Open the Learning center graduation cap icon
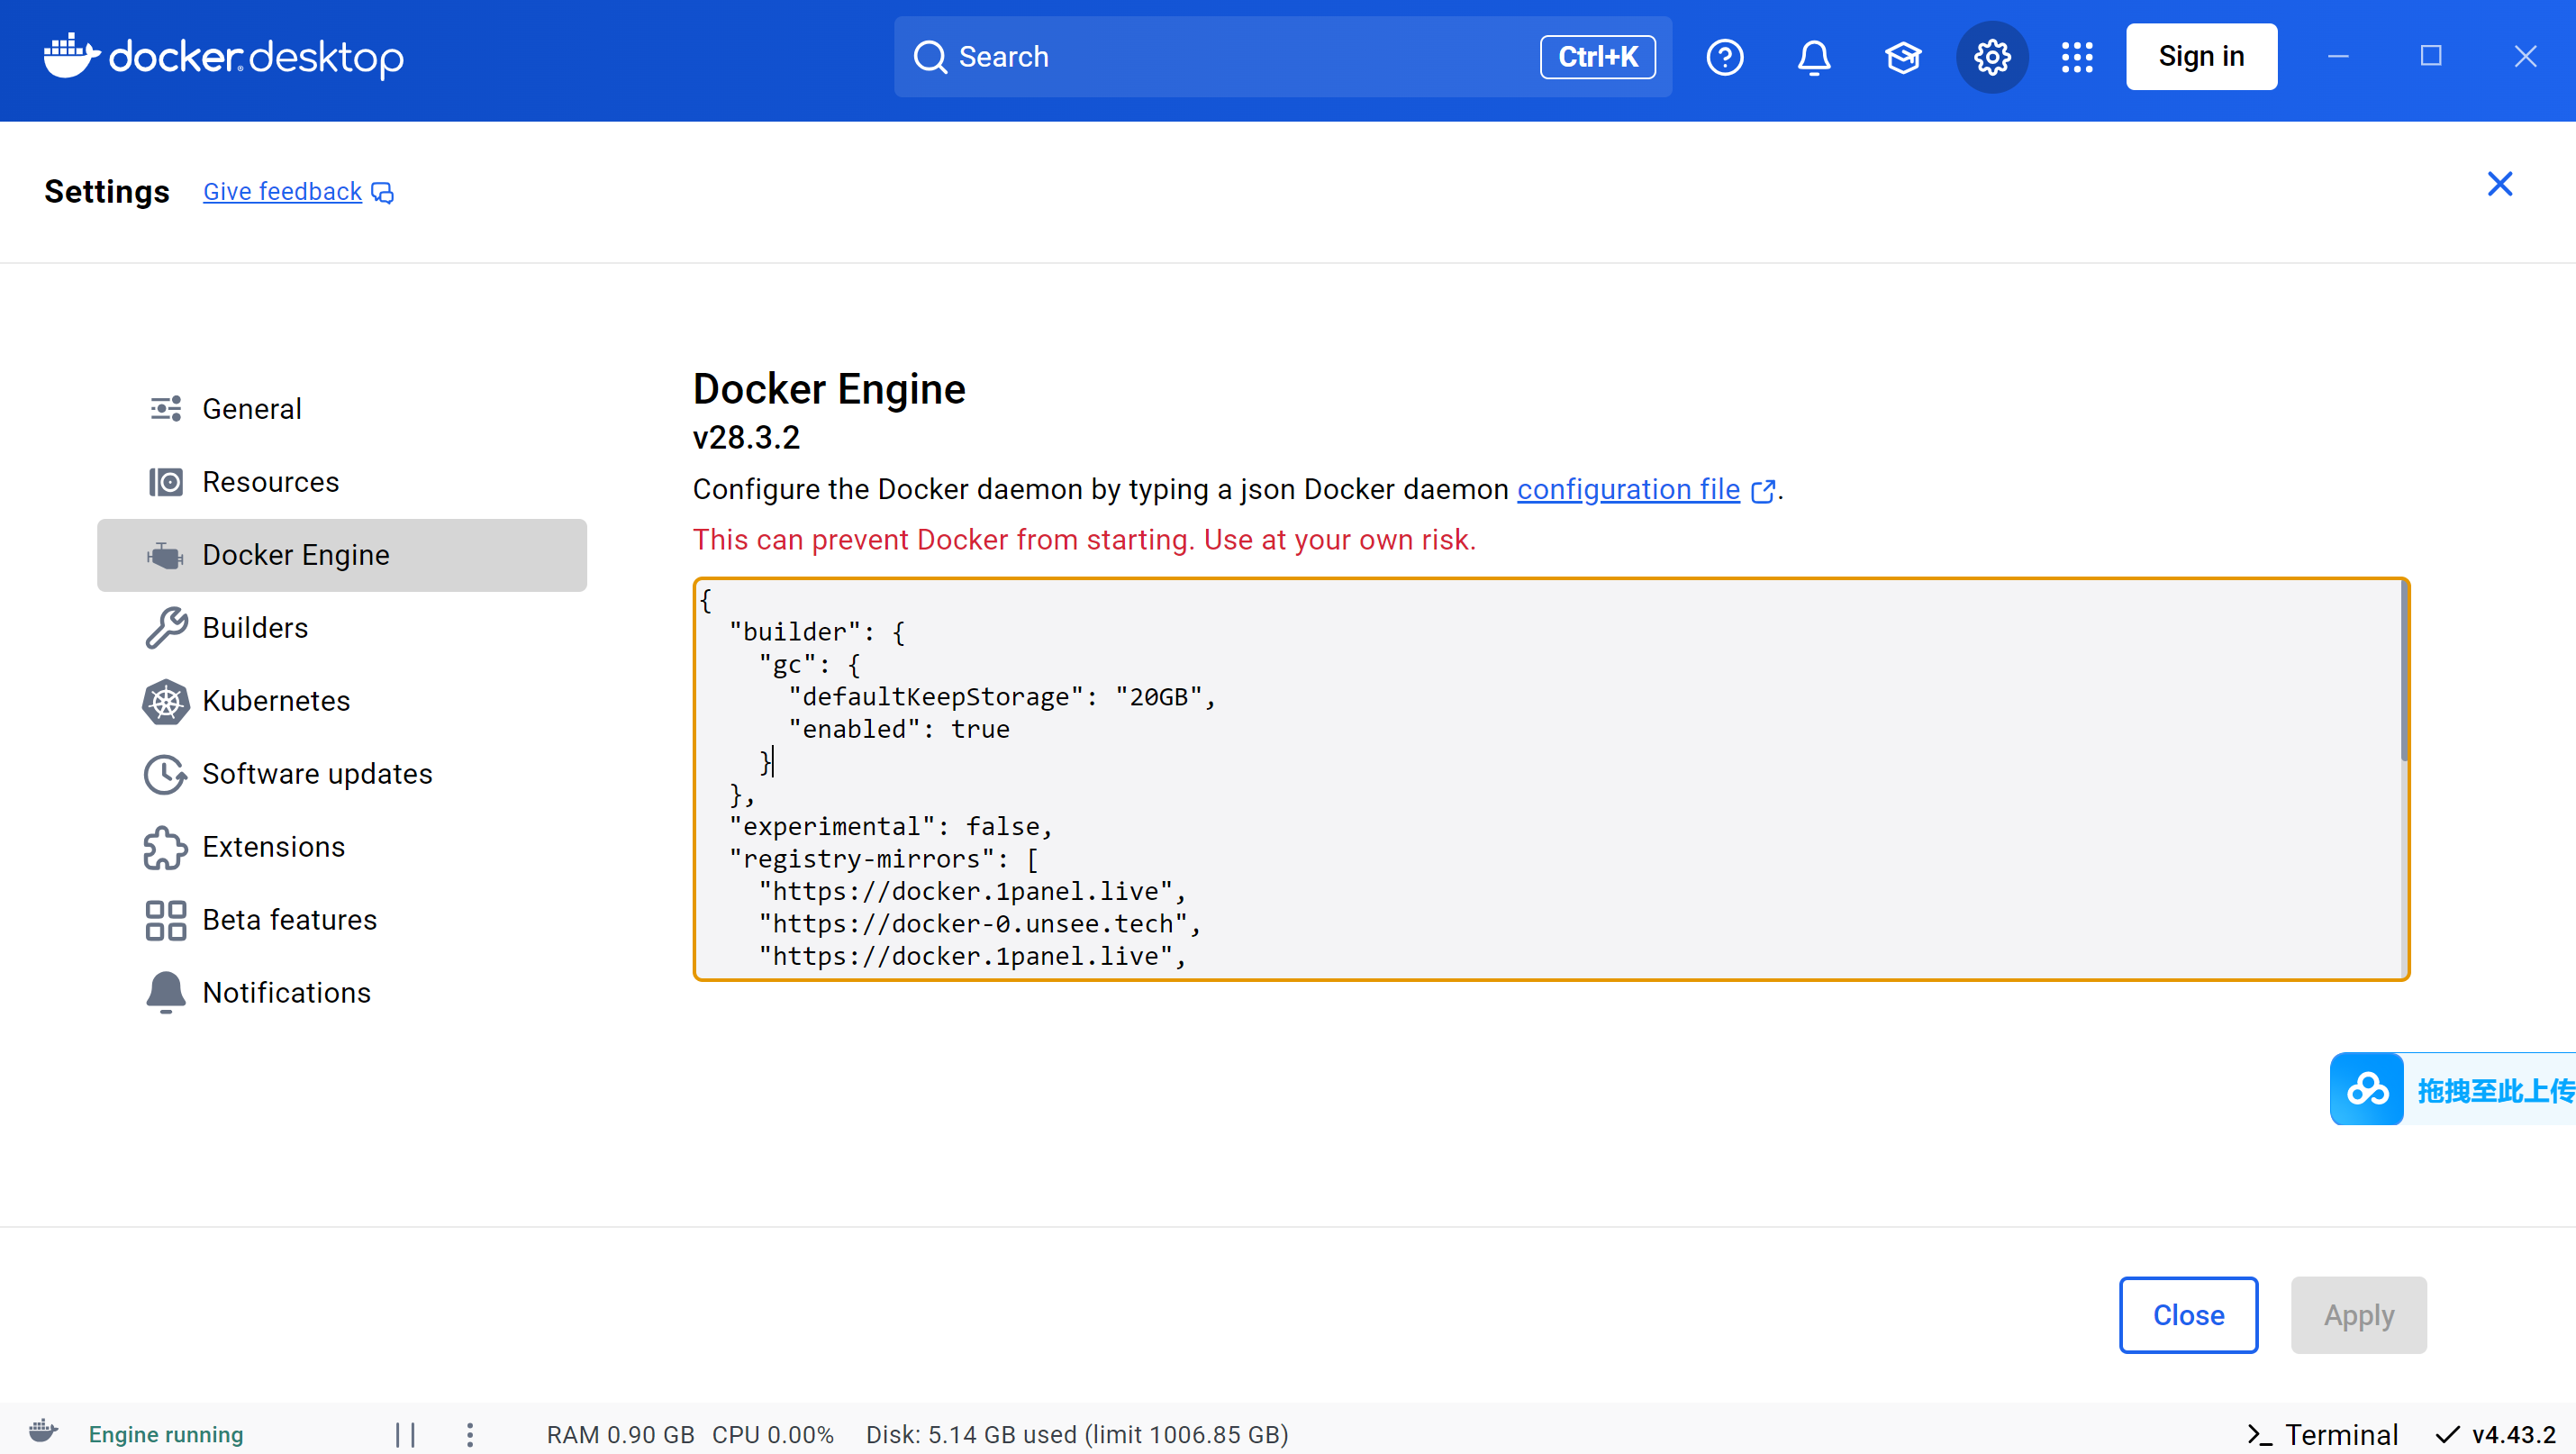This screenshot has height=1454, width=2576. [1902, 57]
